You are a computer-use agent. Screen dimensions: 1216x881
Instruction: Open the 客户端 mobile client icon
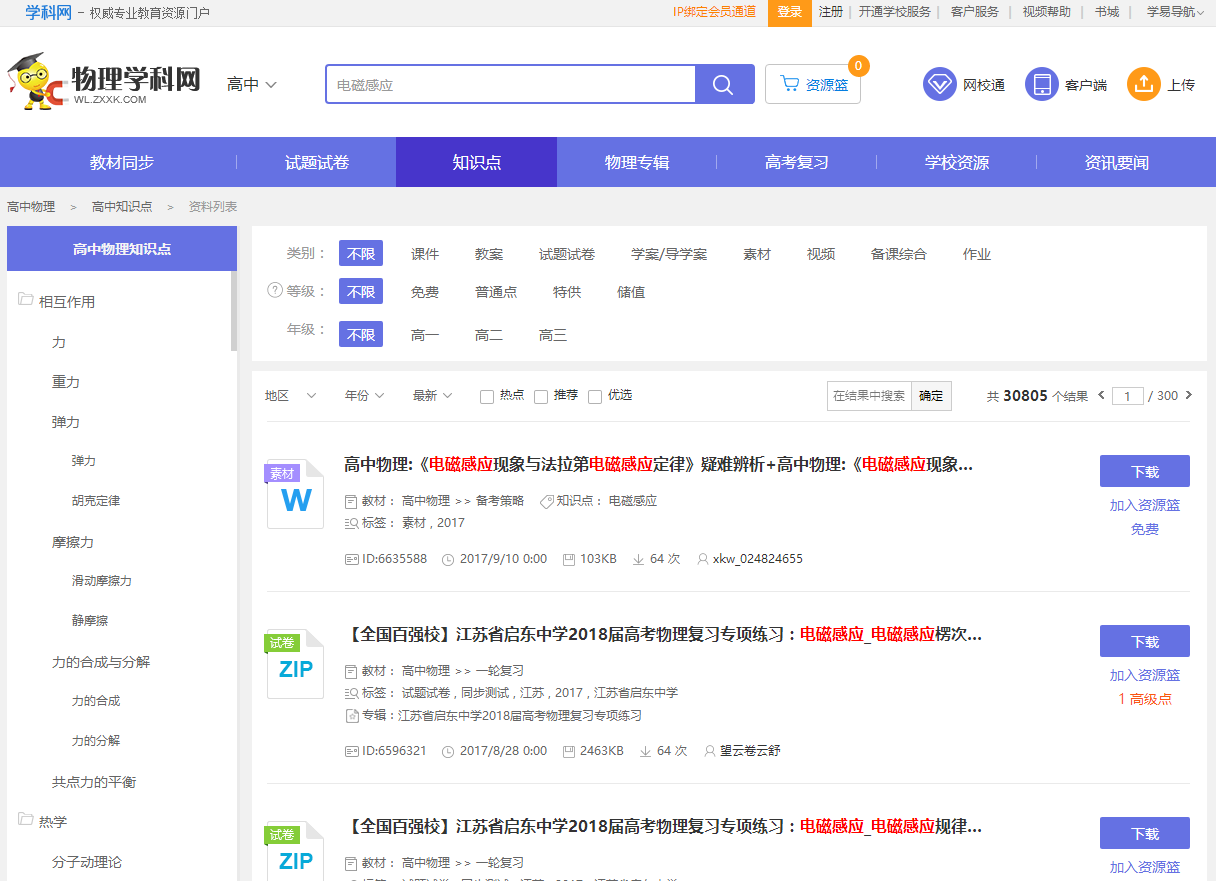point(1041,84)
